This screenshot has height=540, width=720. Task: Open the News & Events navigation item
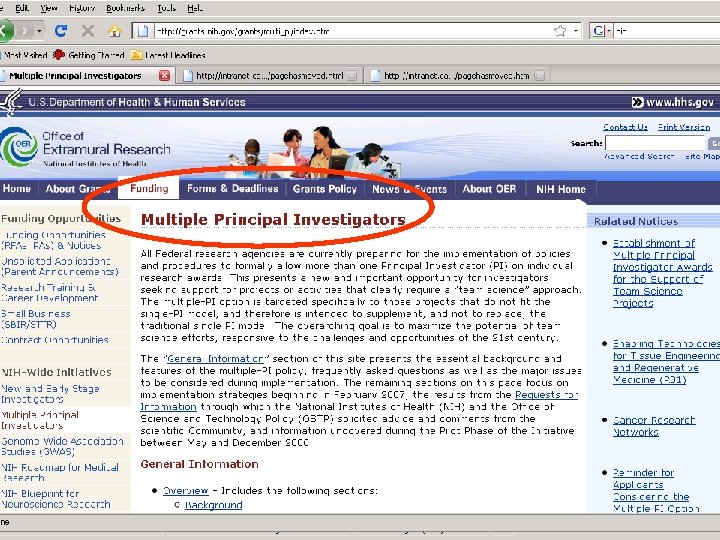[409, 189]
